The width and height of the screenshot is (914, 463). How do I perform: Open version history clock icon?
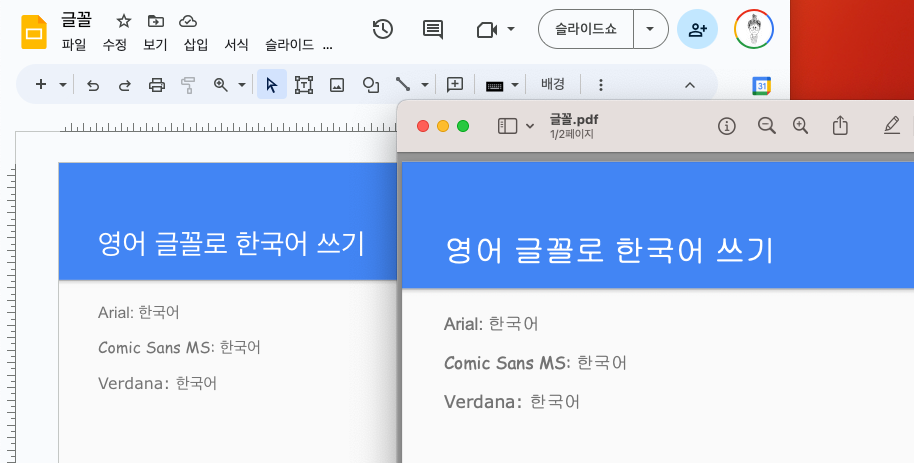383,29
